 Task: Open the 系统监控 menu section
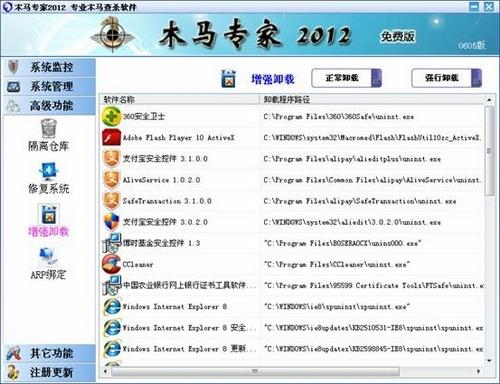(x=50, y=67)
